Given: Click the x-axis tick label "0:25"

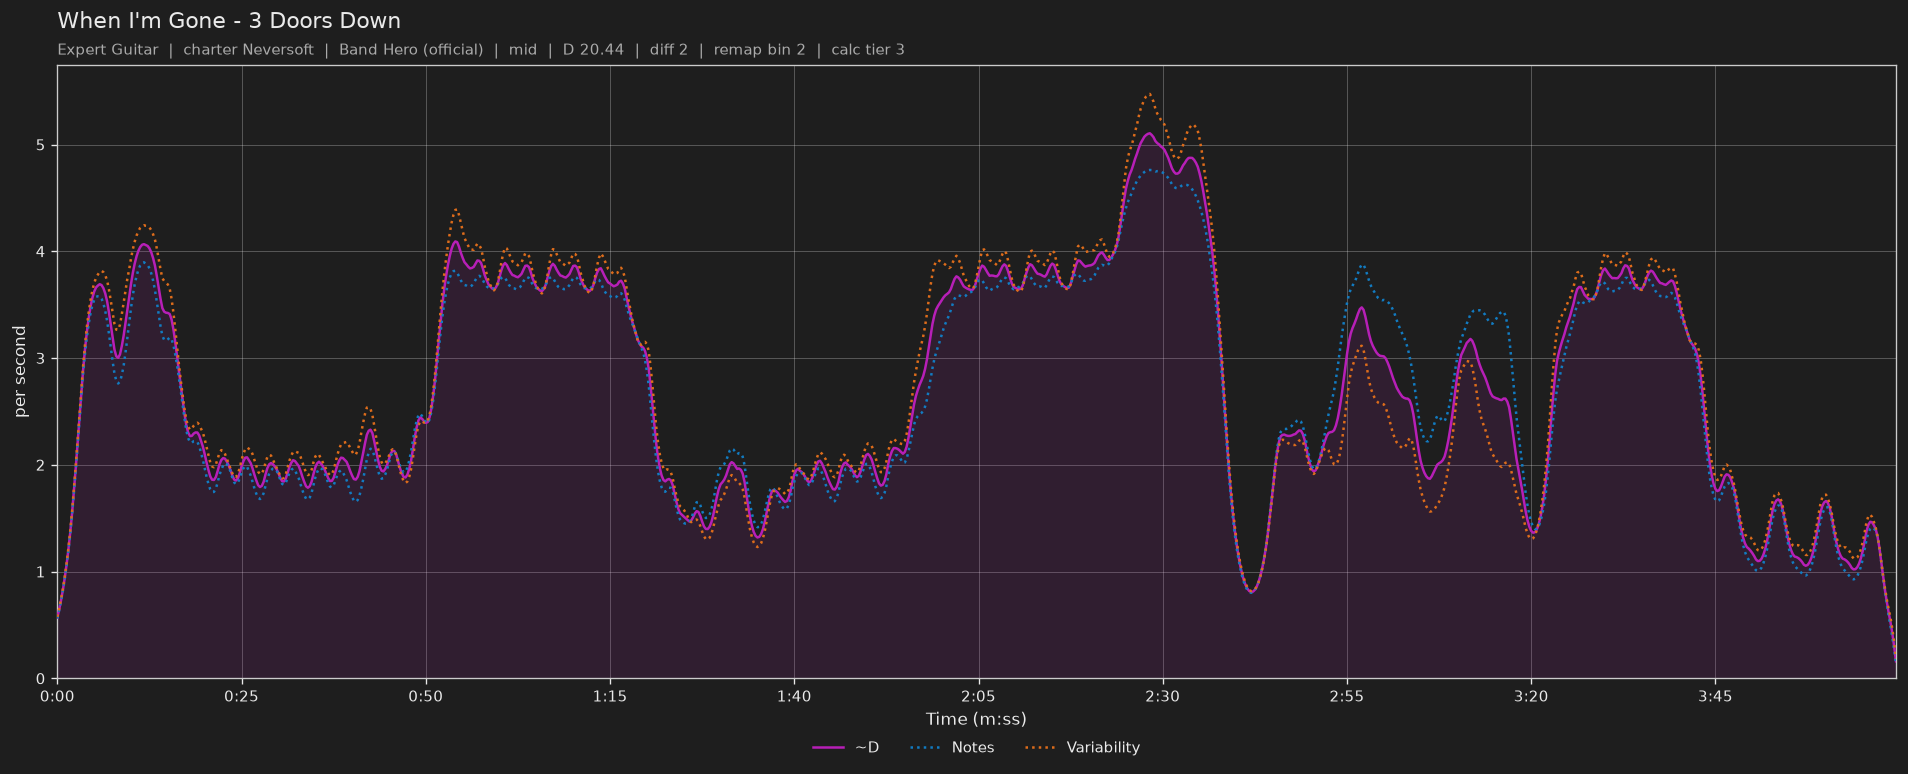Looking at the screenshot, I should 241,696.
